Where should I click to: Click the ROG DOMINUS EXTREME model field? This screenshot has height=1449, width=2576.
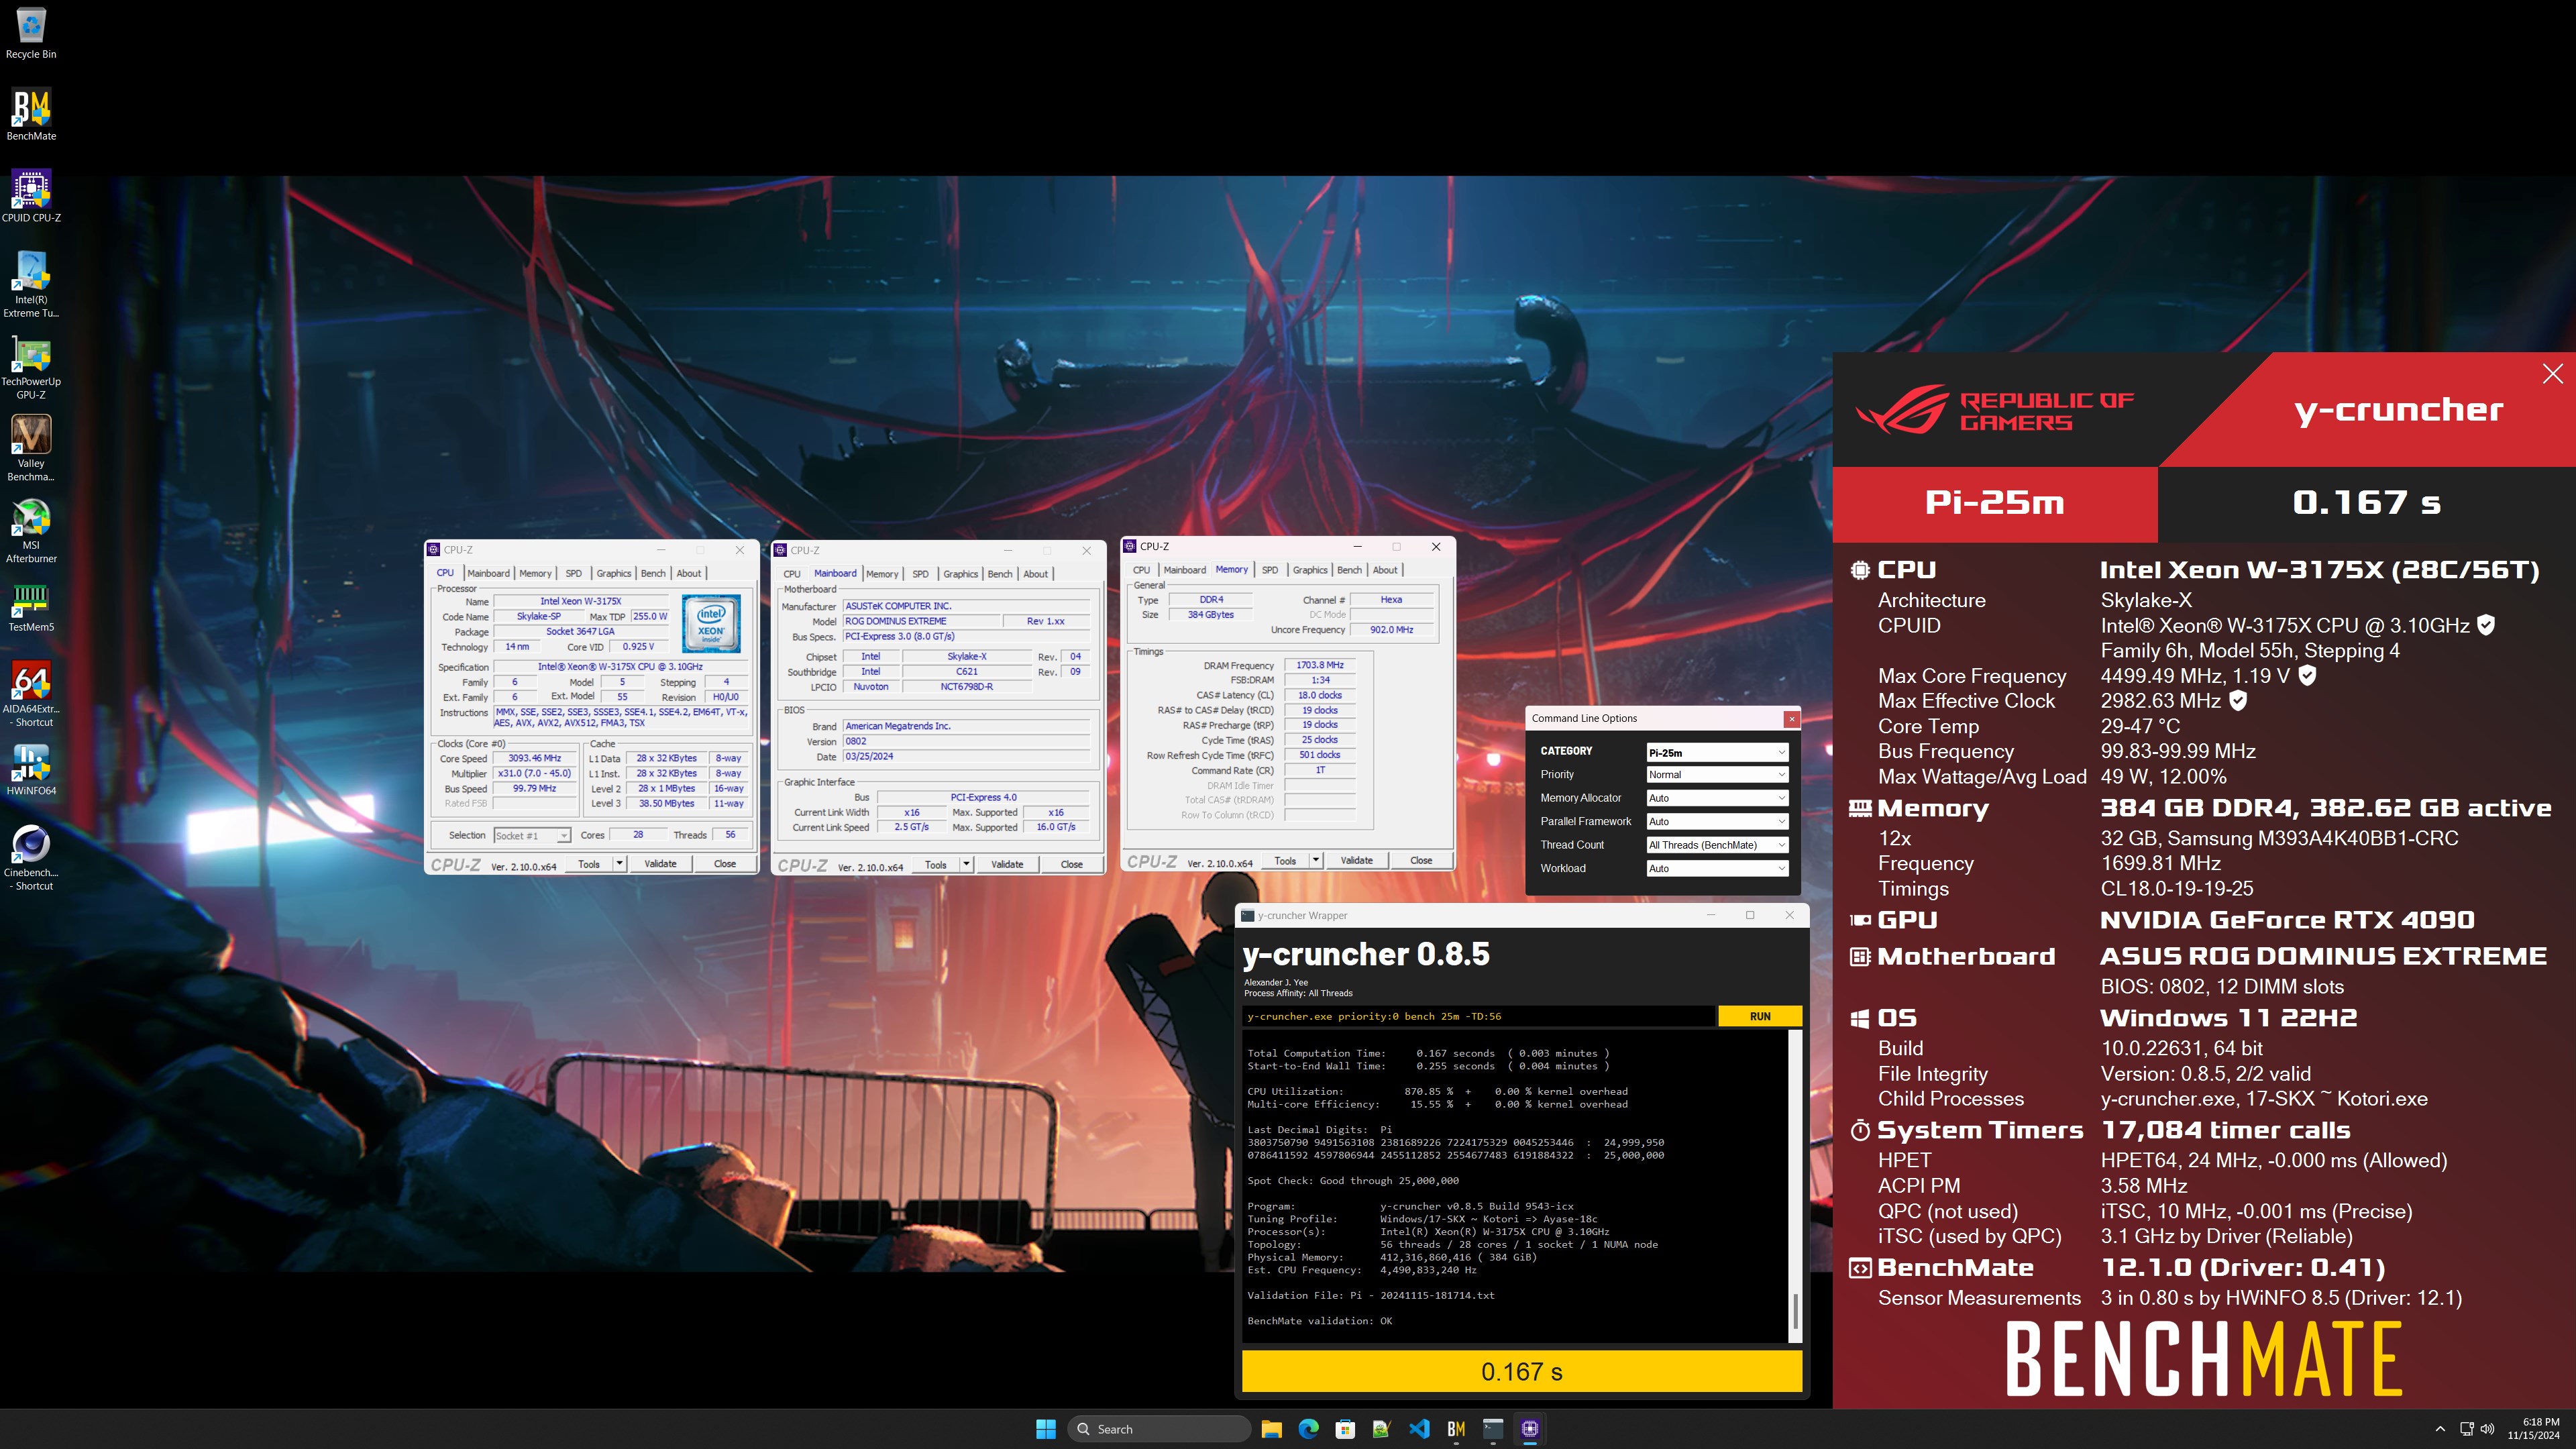(x=921, y=621)
